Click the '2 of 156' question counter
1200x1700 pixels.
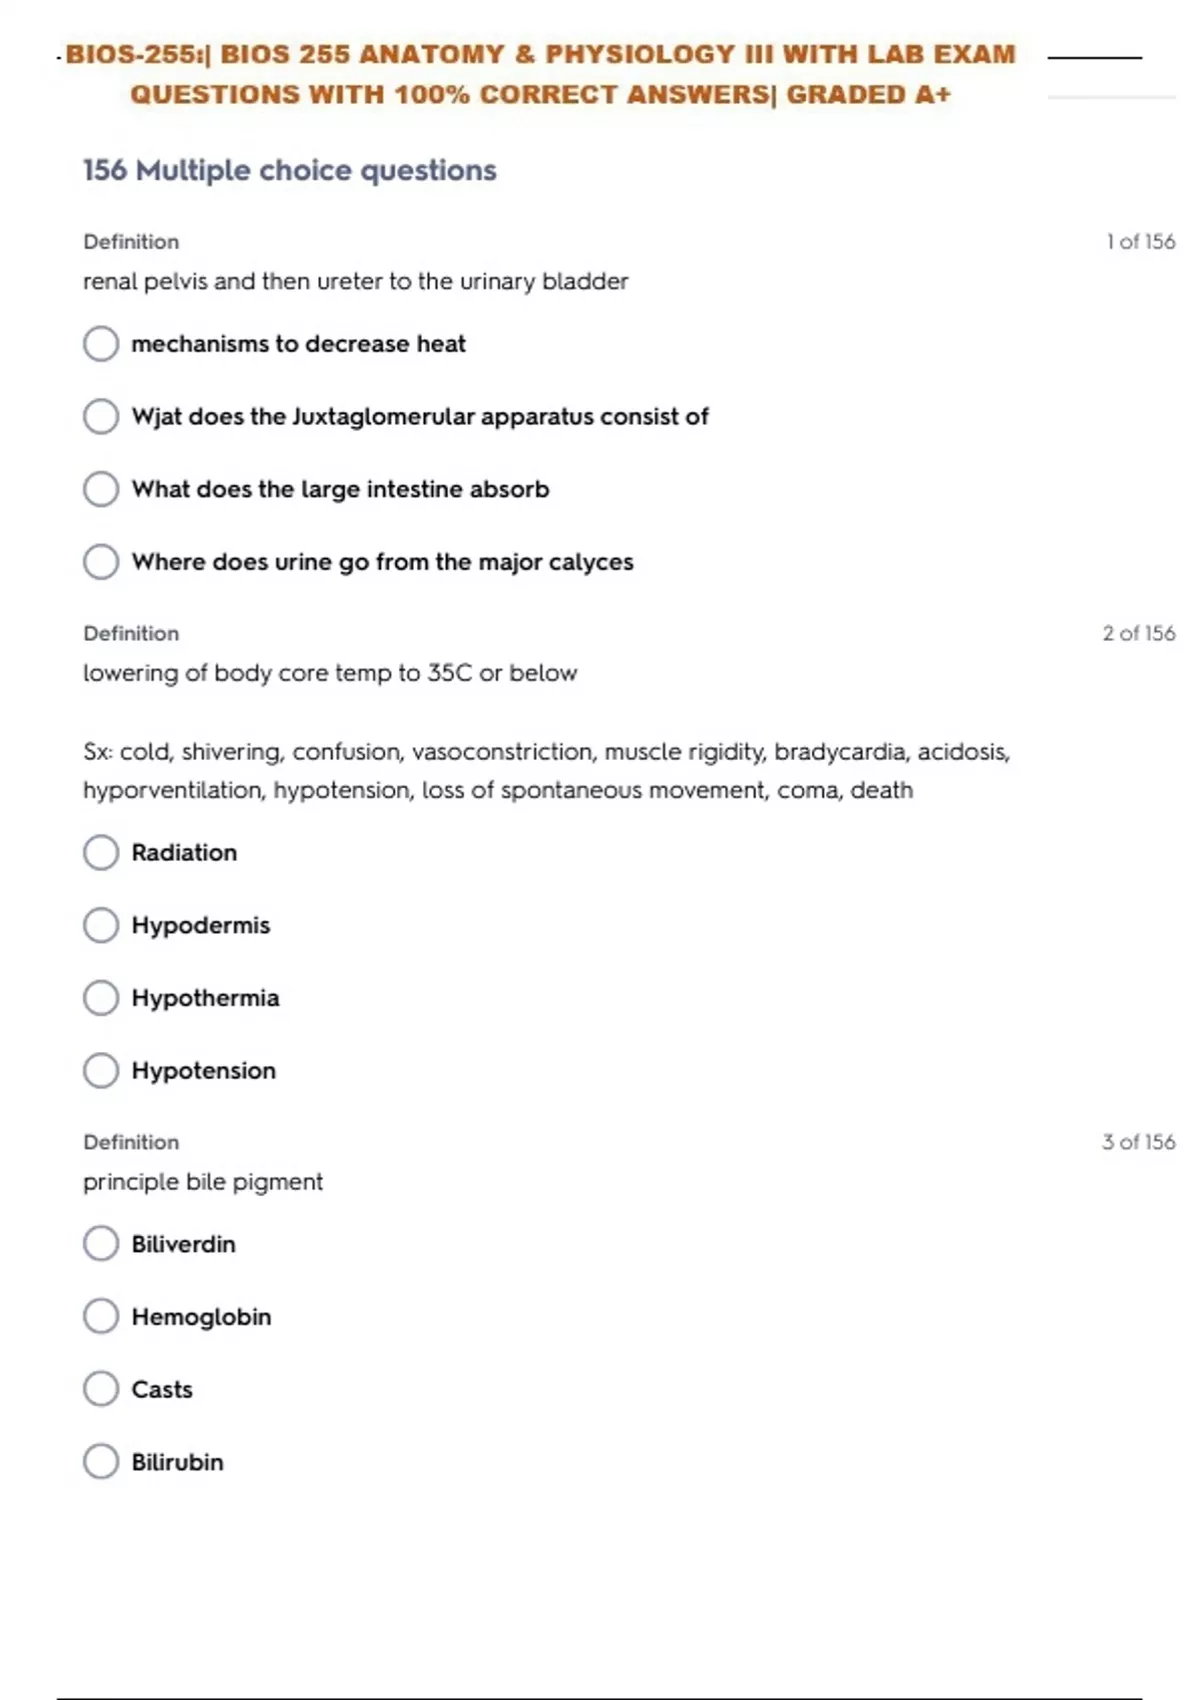tap(1138, 634)
